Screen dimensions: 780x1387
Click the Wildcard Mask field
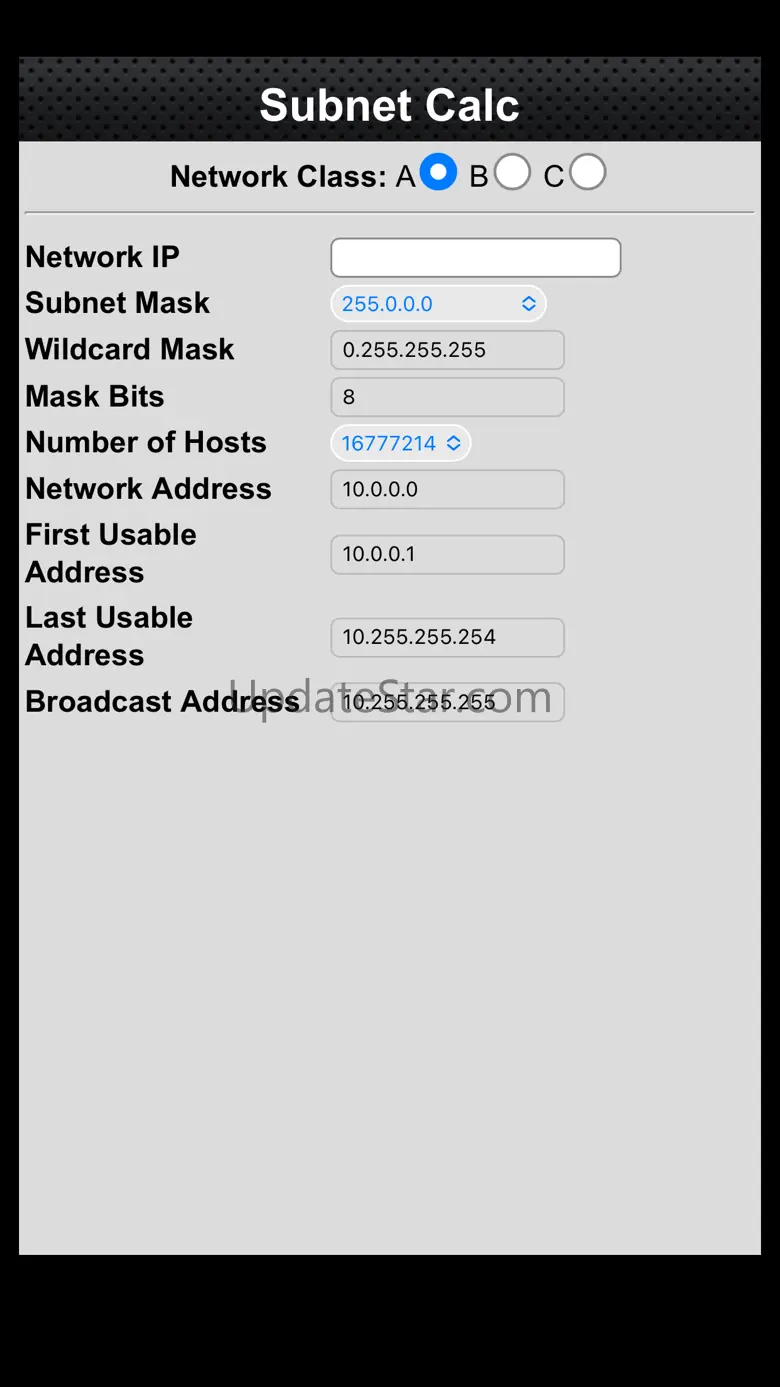(447, 350)
